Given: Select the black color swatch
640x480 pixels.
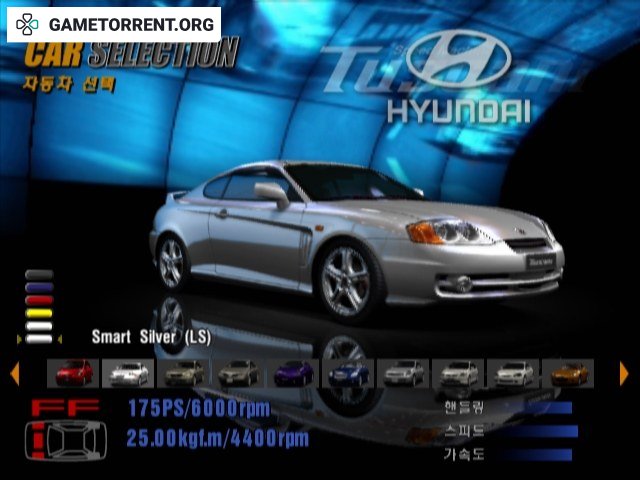Looking at the screenshot, I should pos(39,274).
